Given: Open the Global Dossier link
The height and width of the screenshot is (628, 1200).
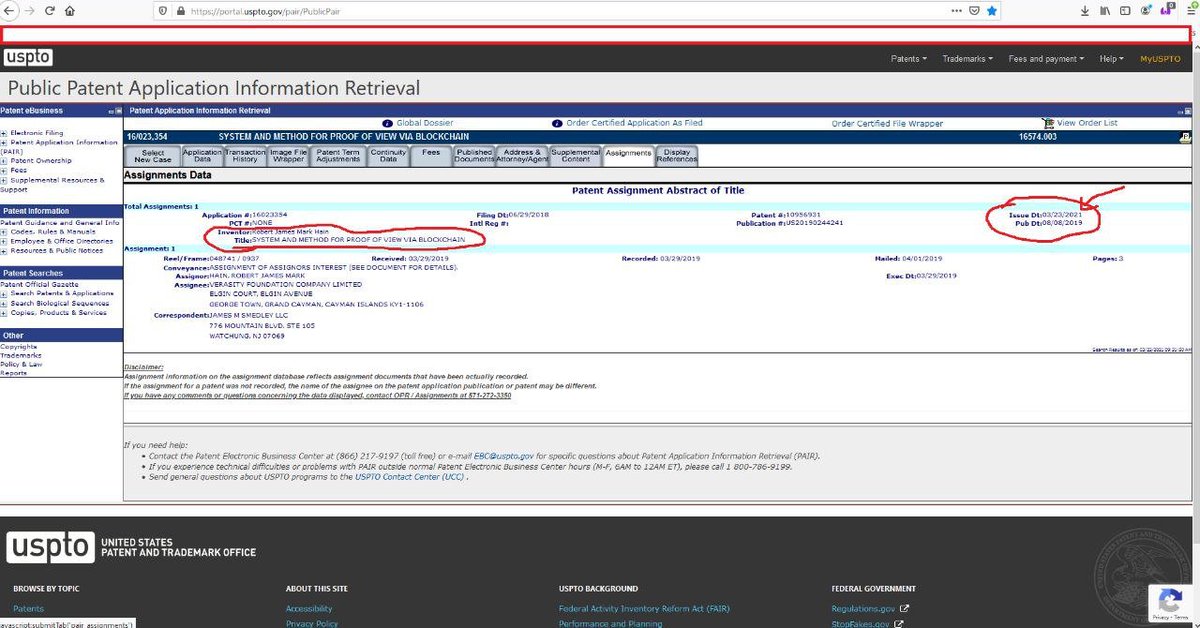Looking at the screenshot, I should (x=425, y=123).
